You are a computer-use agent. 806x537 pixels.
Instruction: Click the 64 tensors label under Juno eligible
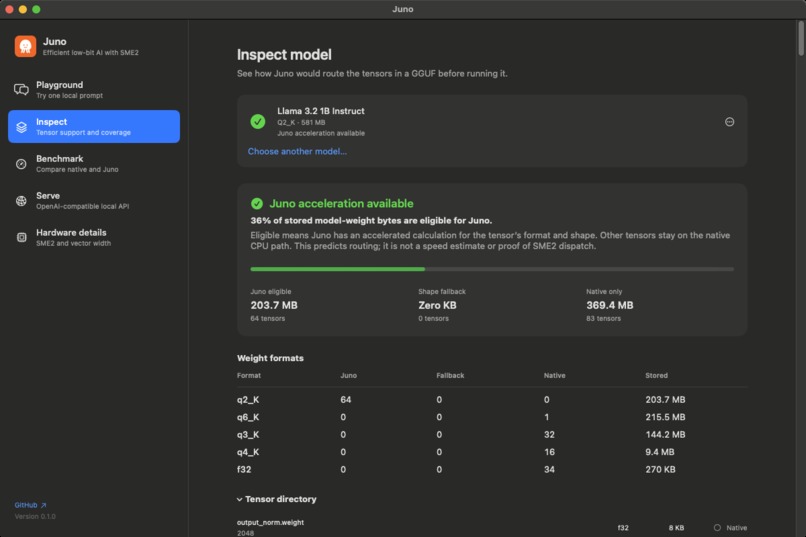pos(267,319)
